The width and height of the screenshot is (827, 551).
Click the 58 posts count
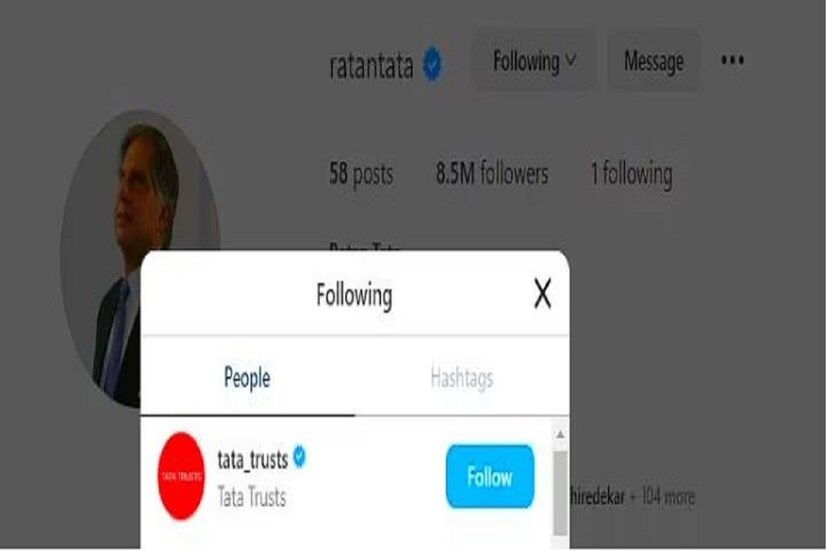pos(361,173)
